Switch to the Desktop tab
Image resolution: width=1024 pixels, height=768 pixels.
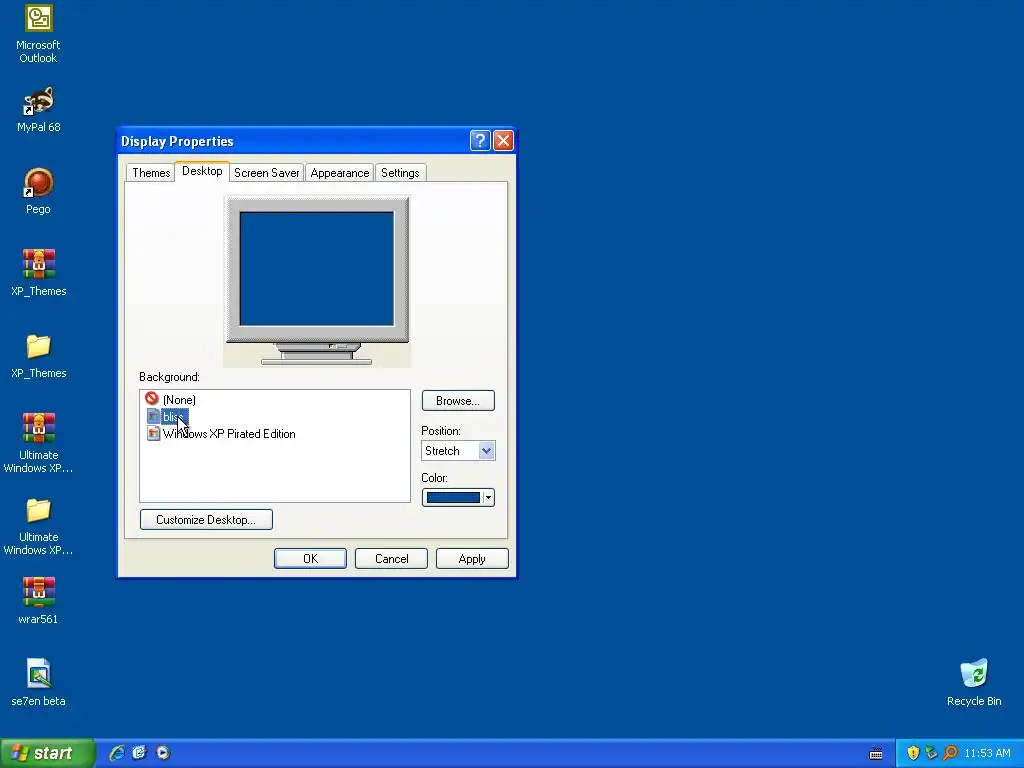[x=202, y=171]
